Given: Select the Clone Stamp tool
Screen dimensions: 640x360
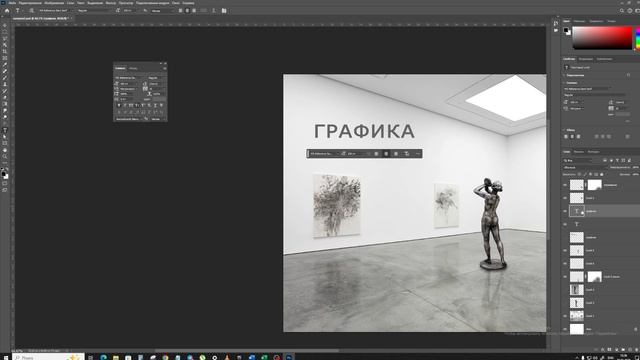Looking at the screenshot, I should [5, 84].
